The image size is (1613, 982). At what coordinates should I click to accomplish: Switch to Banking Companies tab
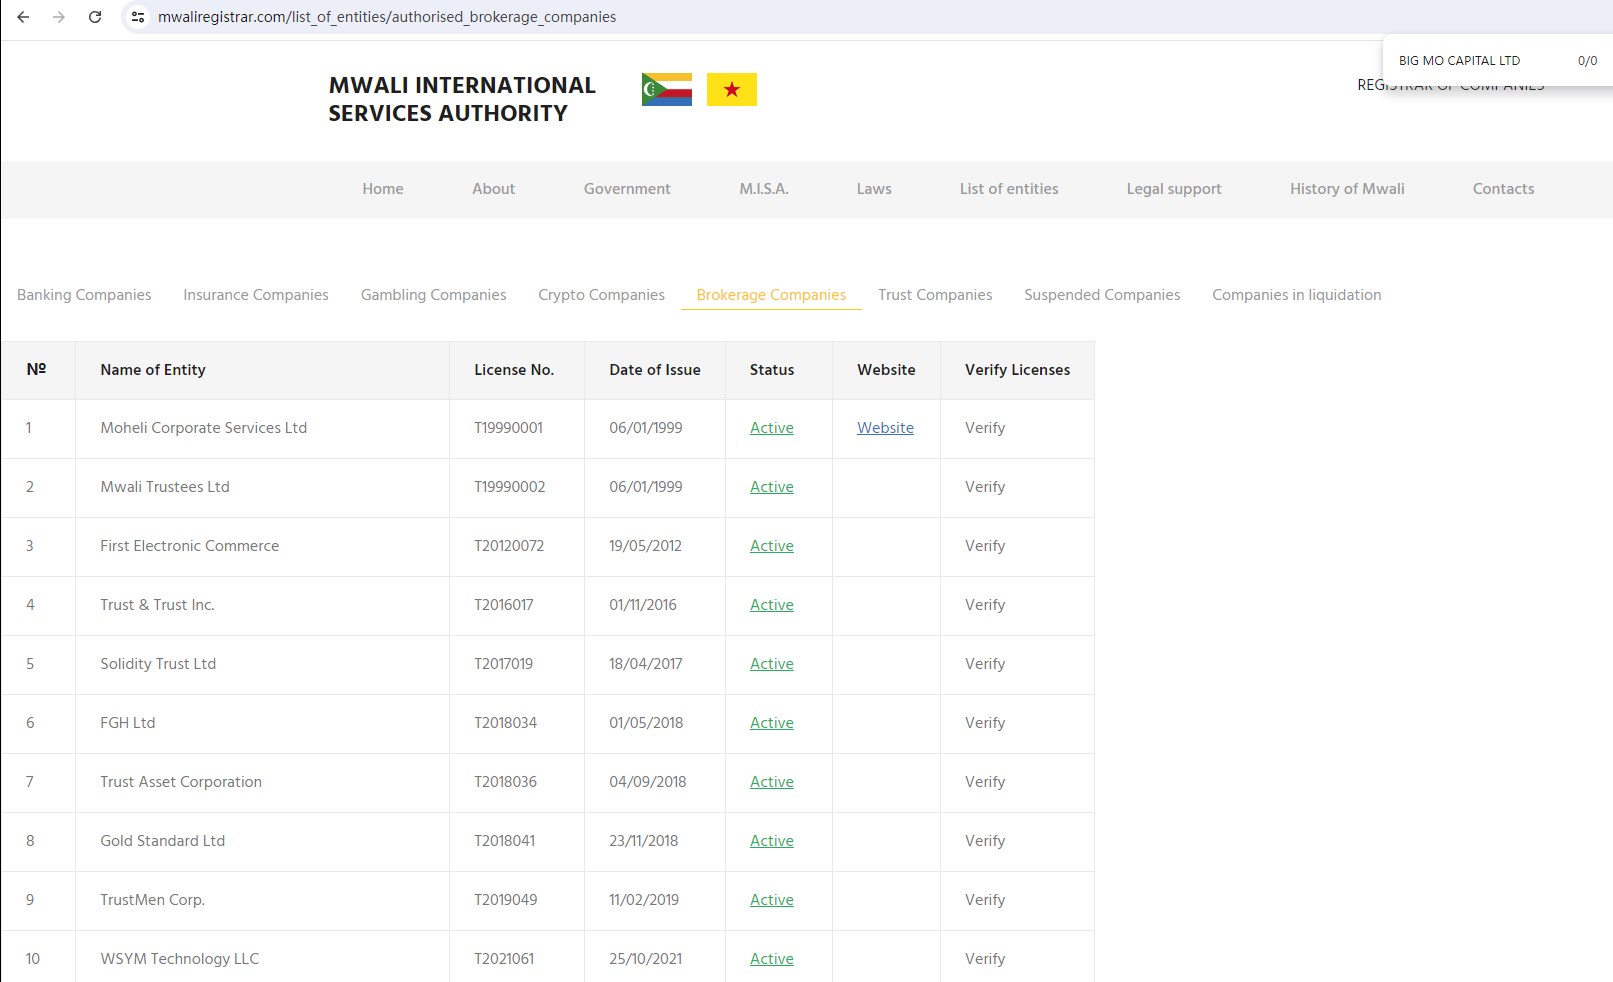click(x=84, y=295)
